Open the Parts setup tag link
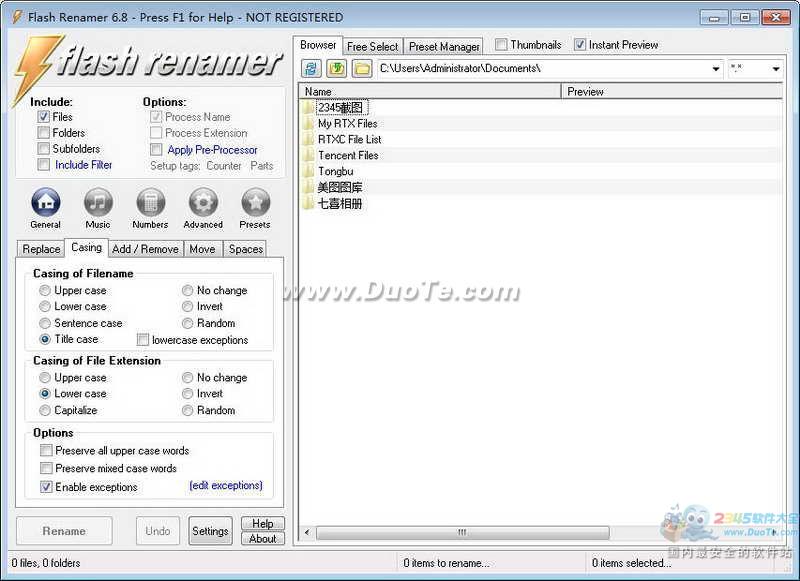The width and height of the screenshot is (800, 581). (262, 166)
